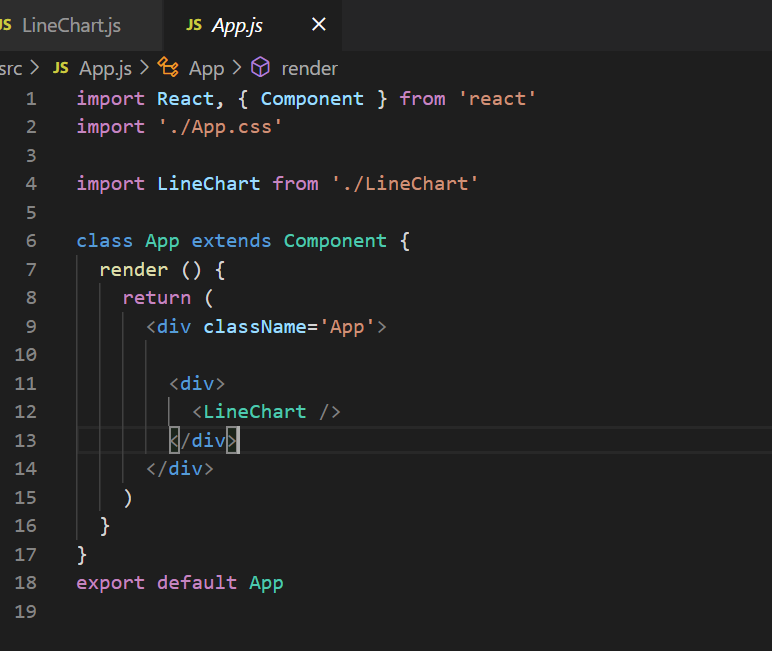Click the extends keyword on line 6

(231, 241)
